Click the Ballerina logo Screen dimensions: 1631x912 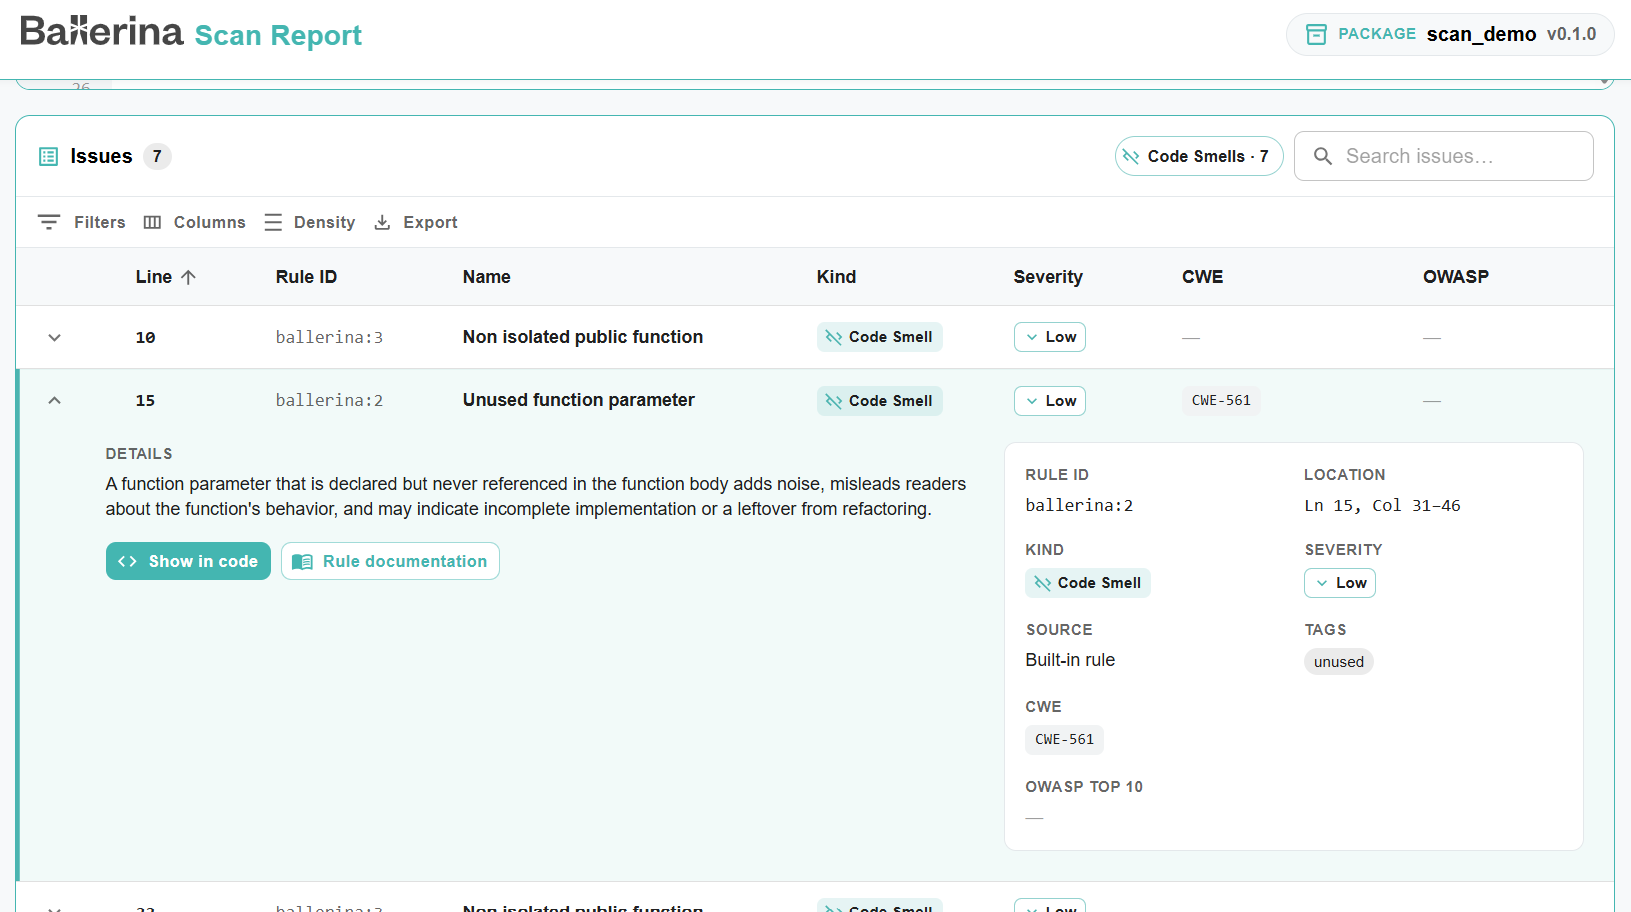[x=101, y=31]
